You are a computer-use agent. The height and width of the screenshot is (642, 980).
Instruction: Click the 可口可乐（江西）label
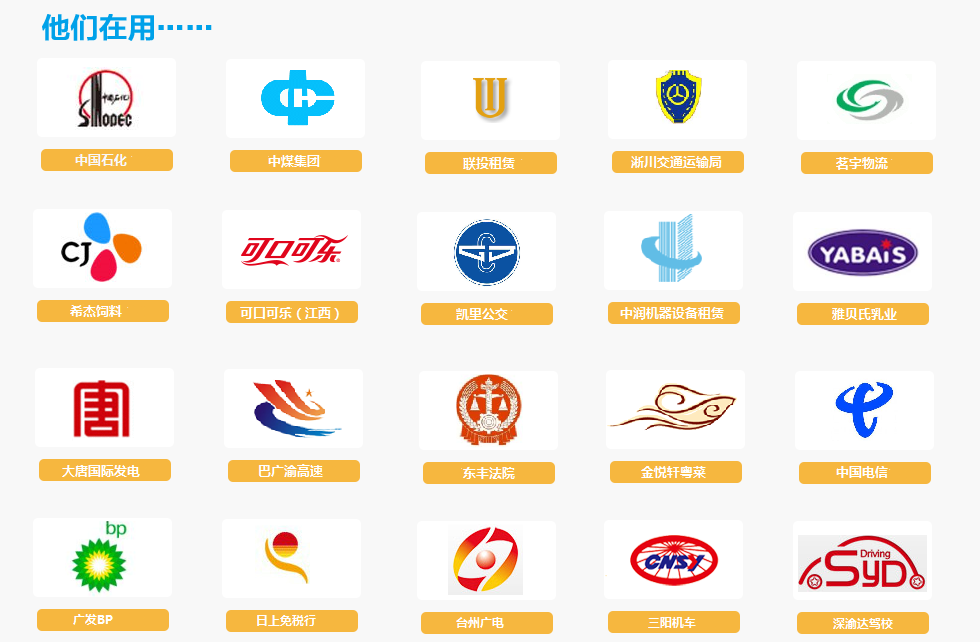point(292,313)
